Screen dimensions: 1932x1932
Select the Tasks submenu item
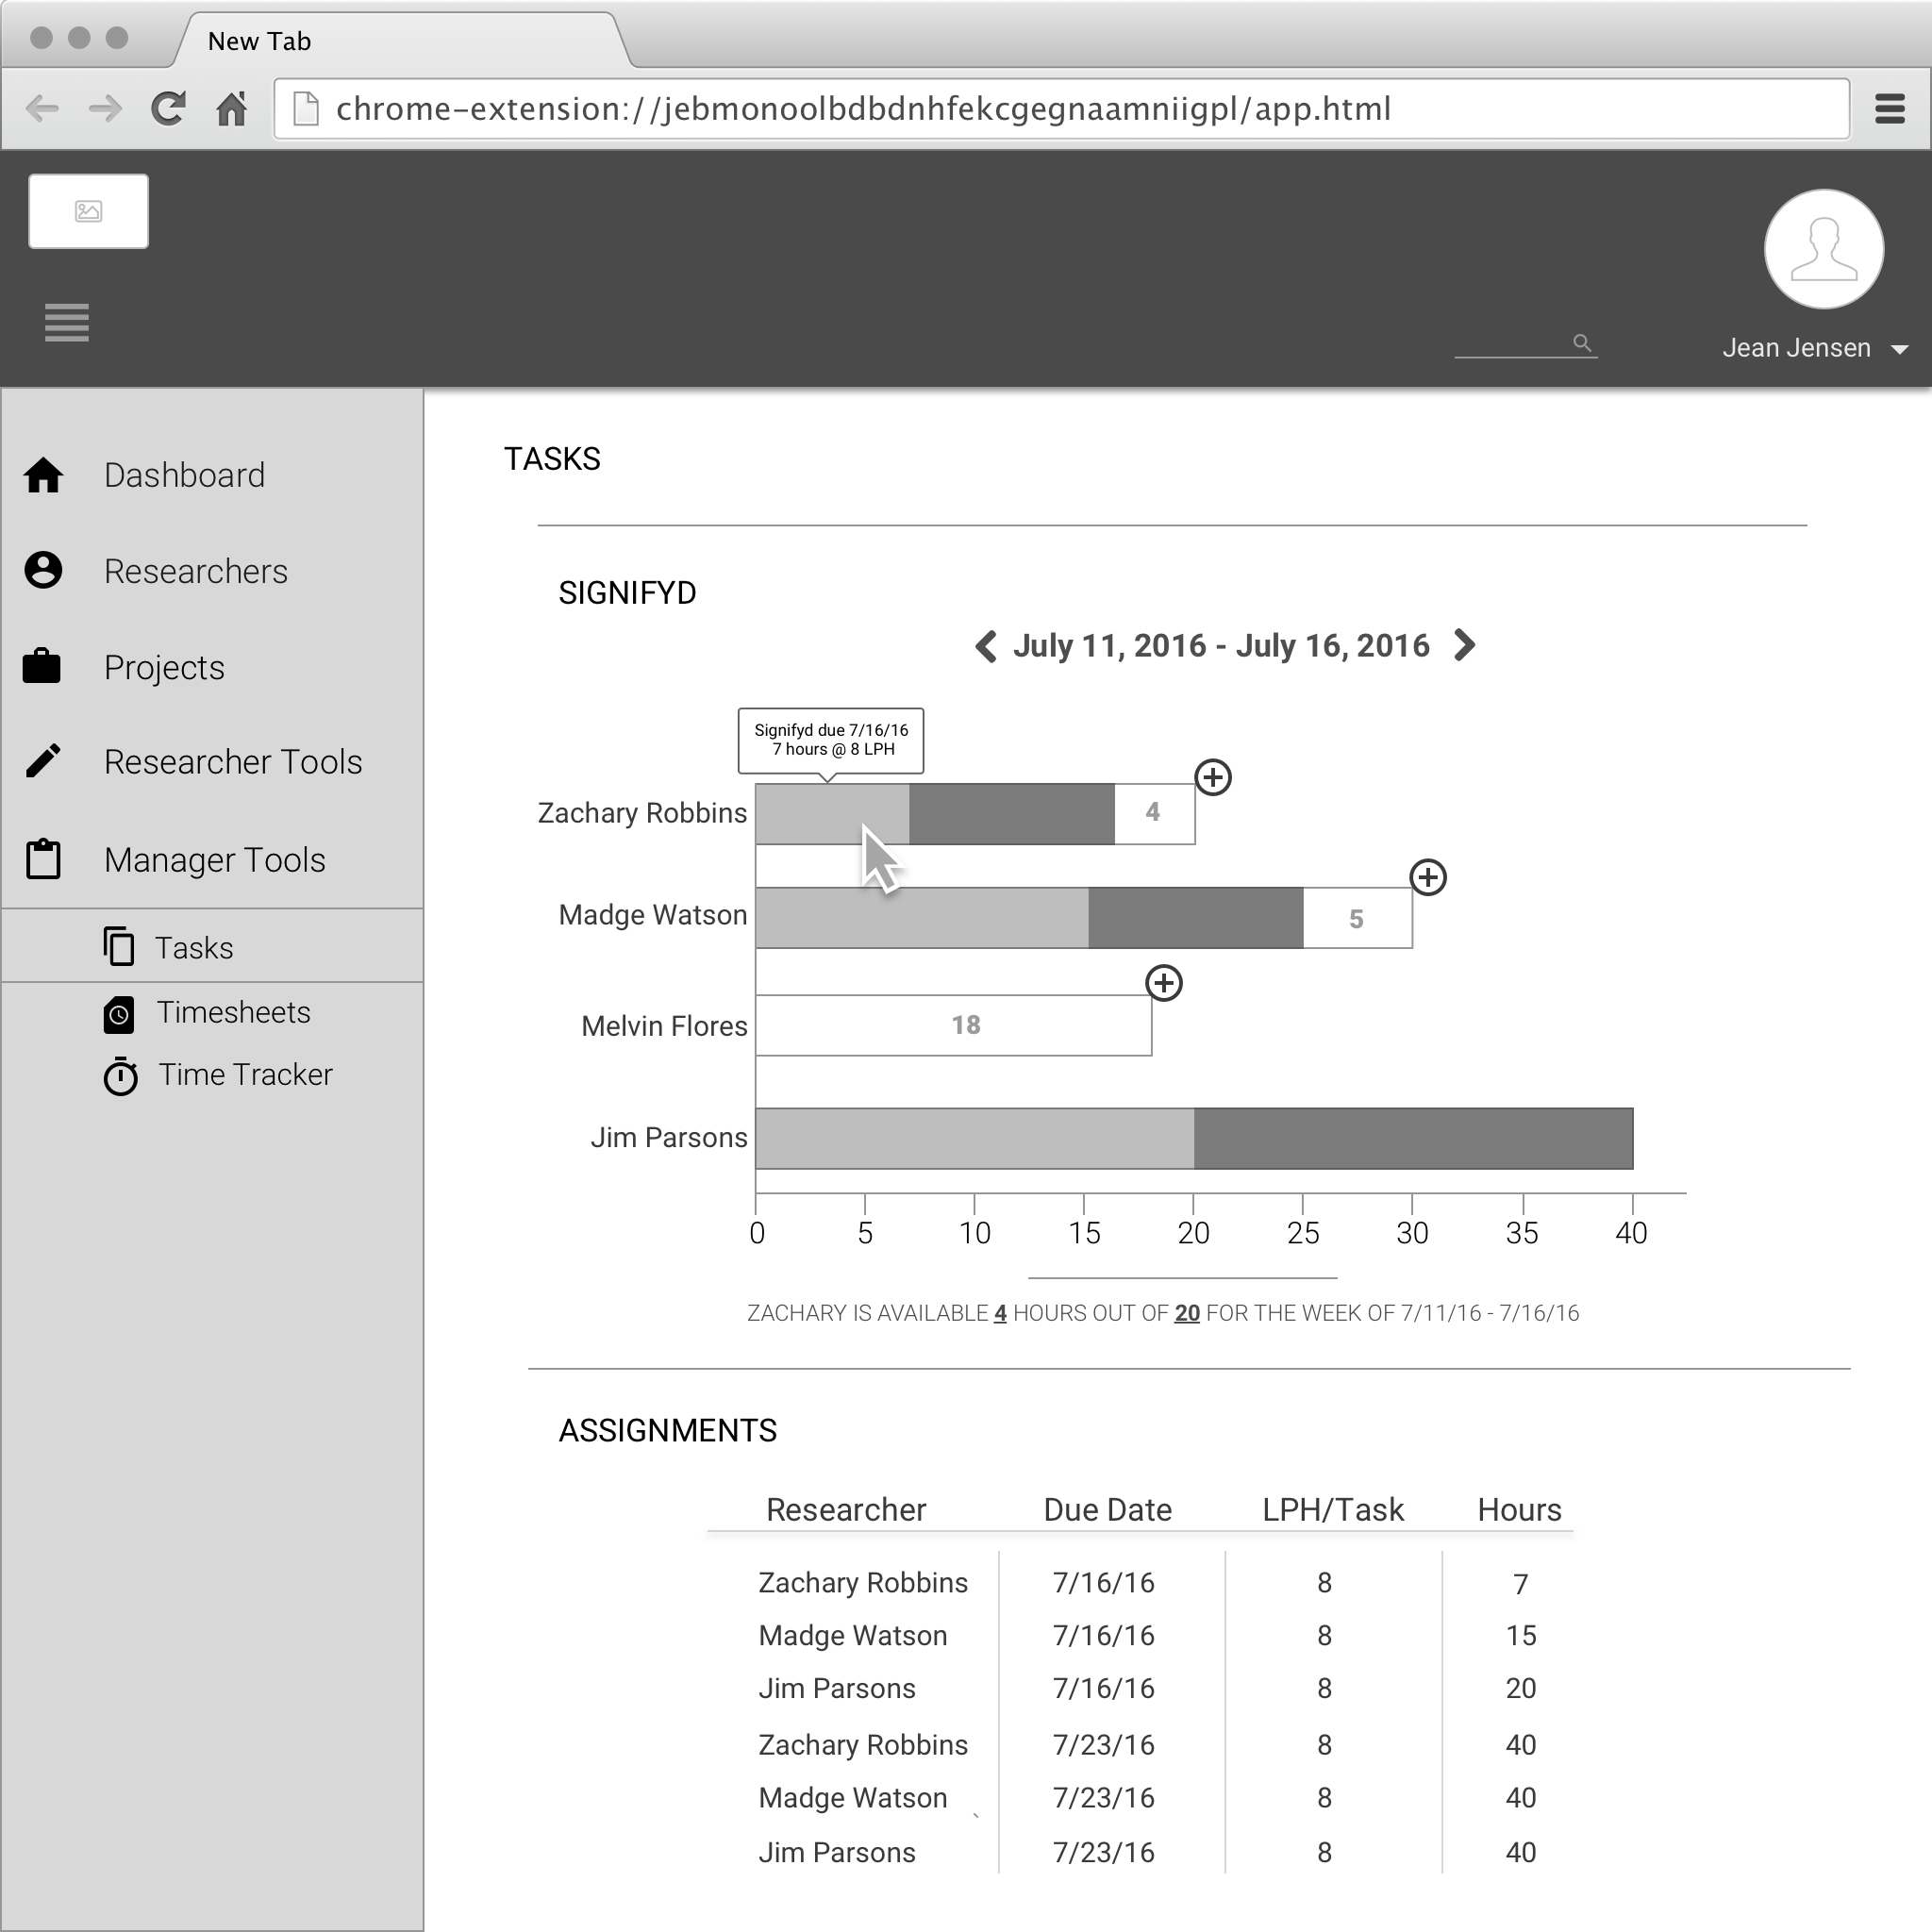click(193, 947)
